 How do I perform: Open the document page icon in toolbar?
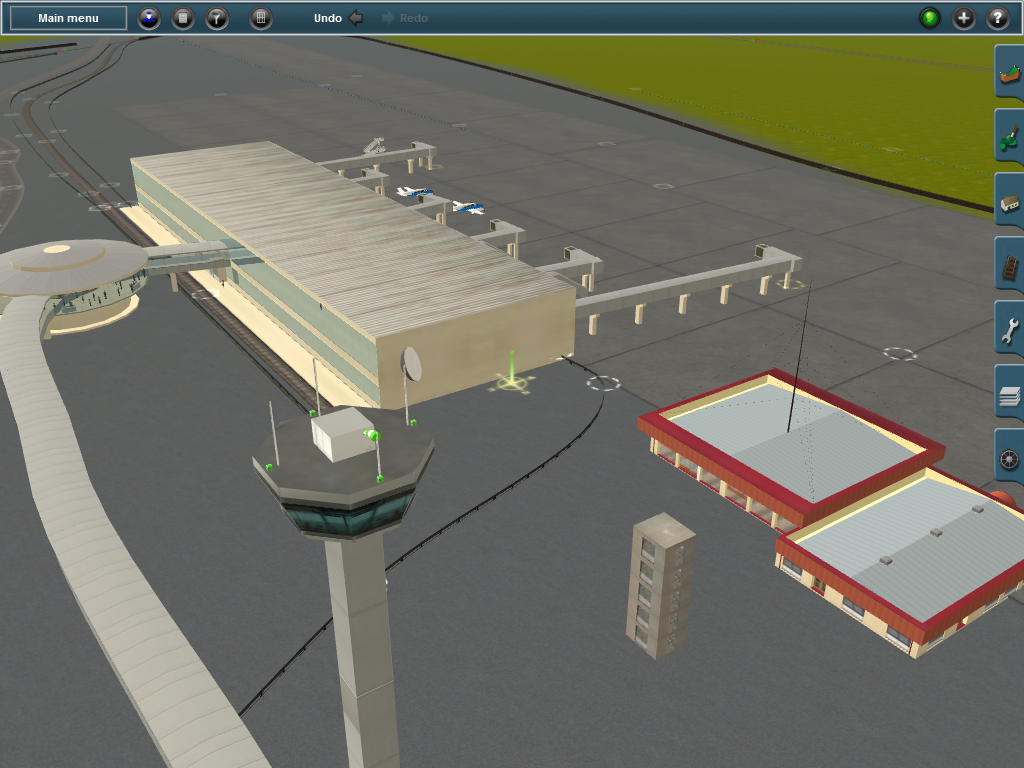183,18
